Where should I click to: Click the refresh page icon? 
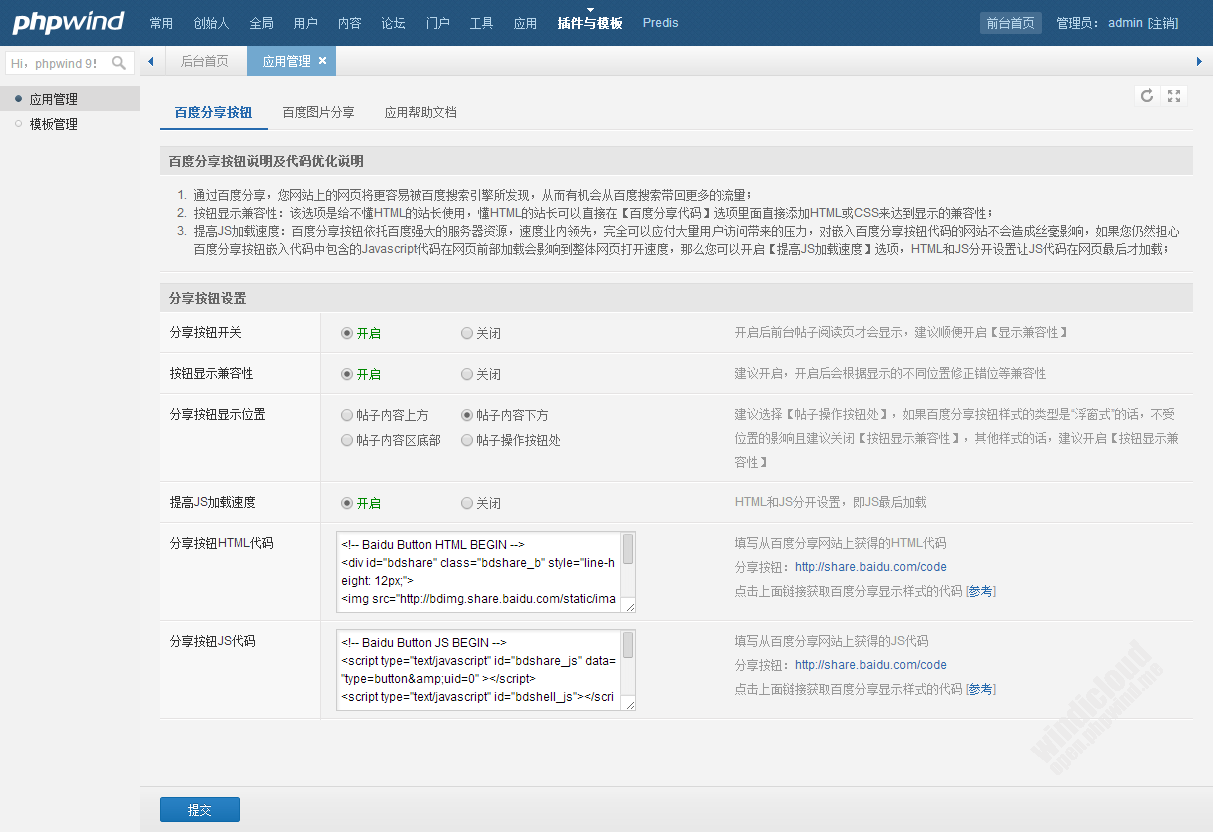1147,96
